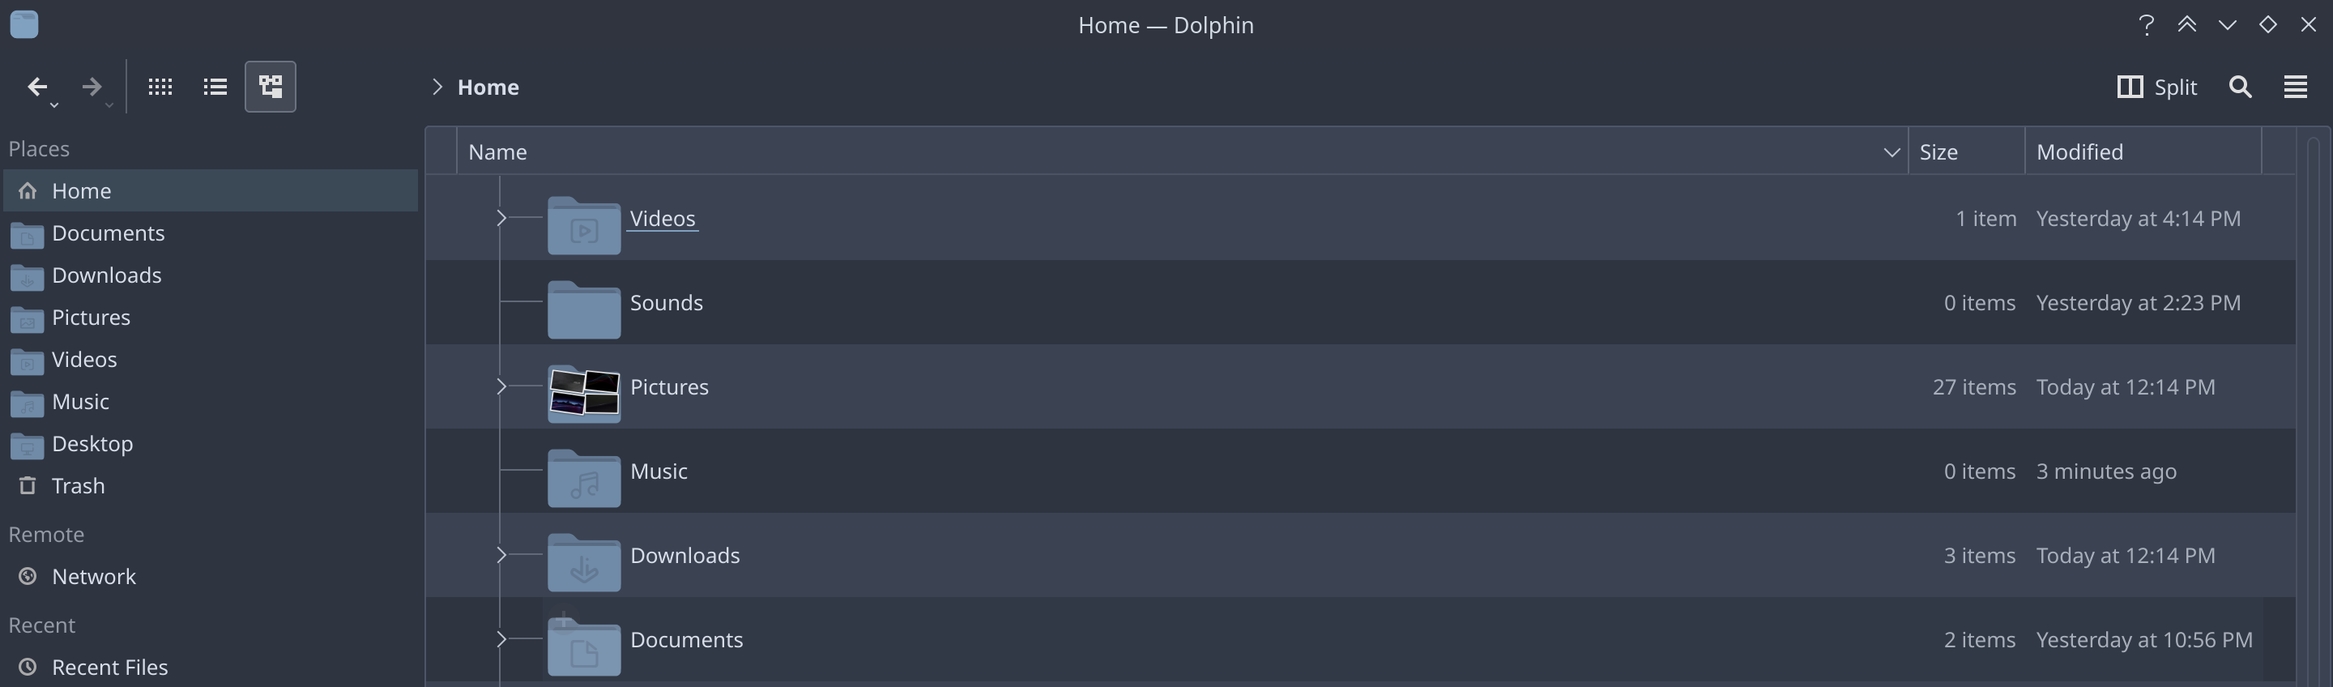Sort by the Size column header
This screenshot has width=2333, height=687.
[1938, 152]
